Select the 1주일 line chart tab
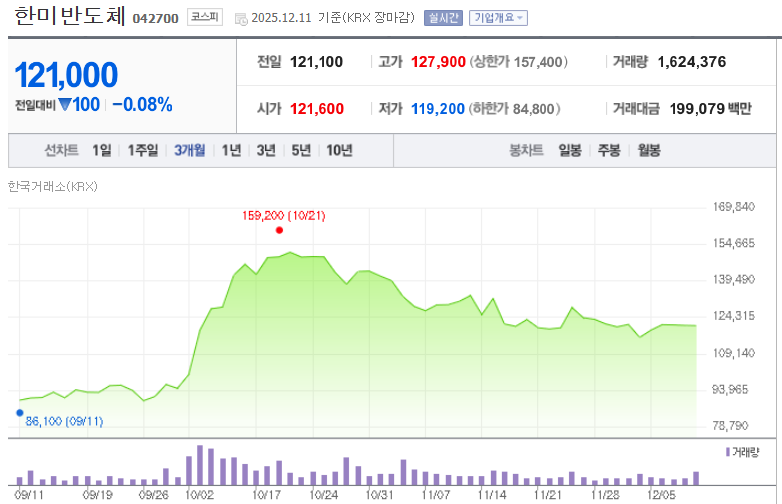 click(143, 150)
